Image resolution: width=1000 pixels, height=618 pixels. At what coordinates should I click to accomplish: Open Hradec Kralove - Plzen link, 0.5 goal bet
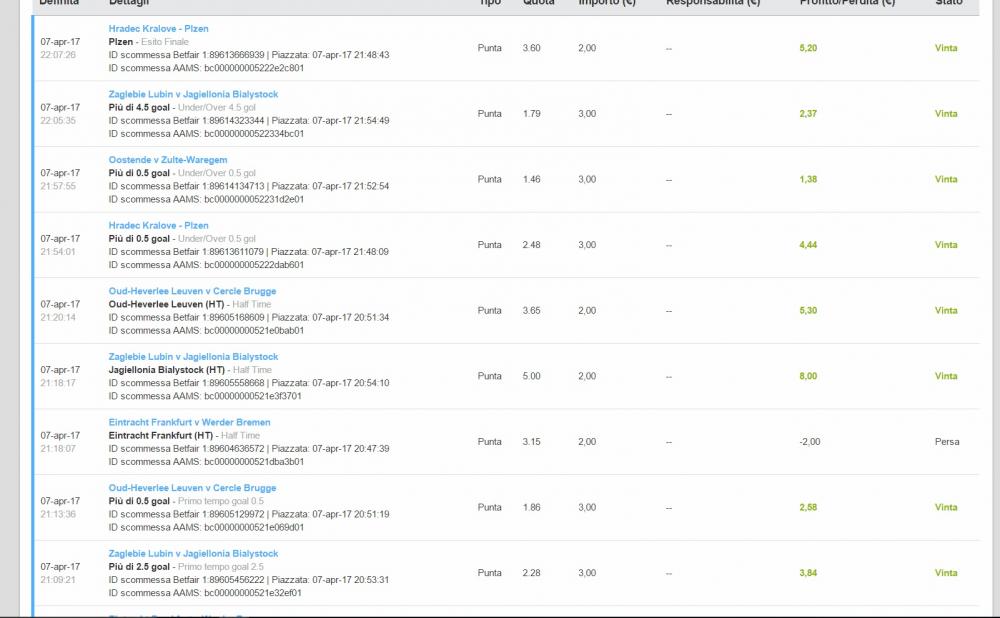[x=158, y=226]
